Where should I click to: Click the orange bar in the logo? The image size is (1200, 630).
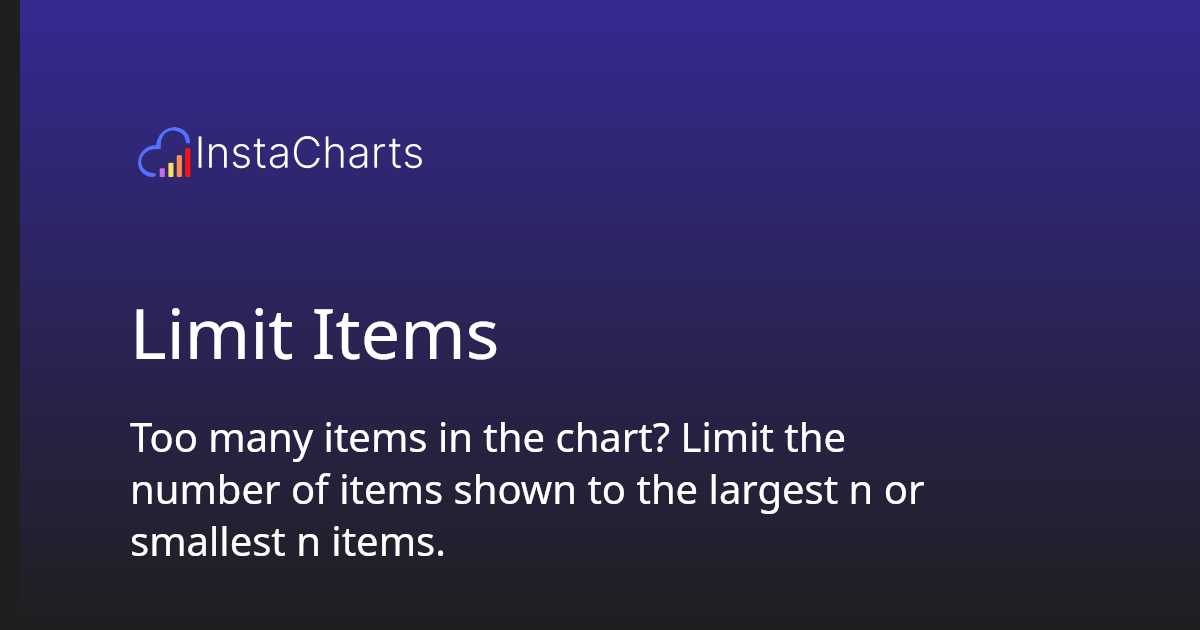[x=179, y=166]
